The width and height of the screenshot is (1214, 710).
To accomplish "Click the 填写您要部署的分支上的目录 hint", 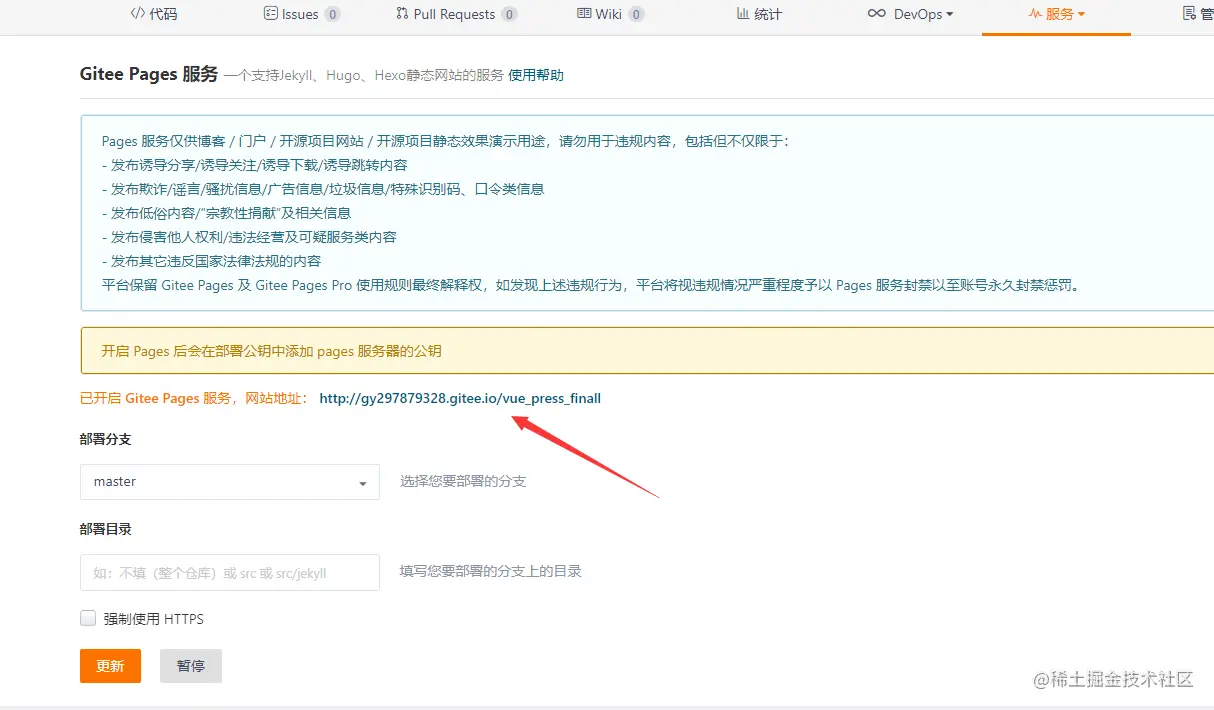I will tap(491, 571).
